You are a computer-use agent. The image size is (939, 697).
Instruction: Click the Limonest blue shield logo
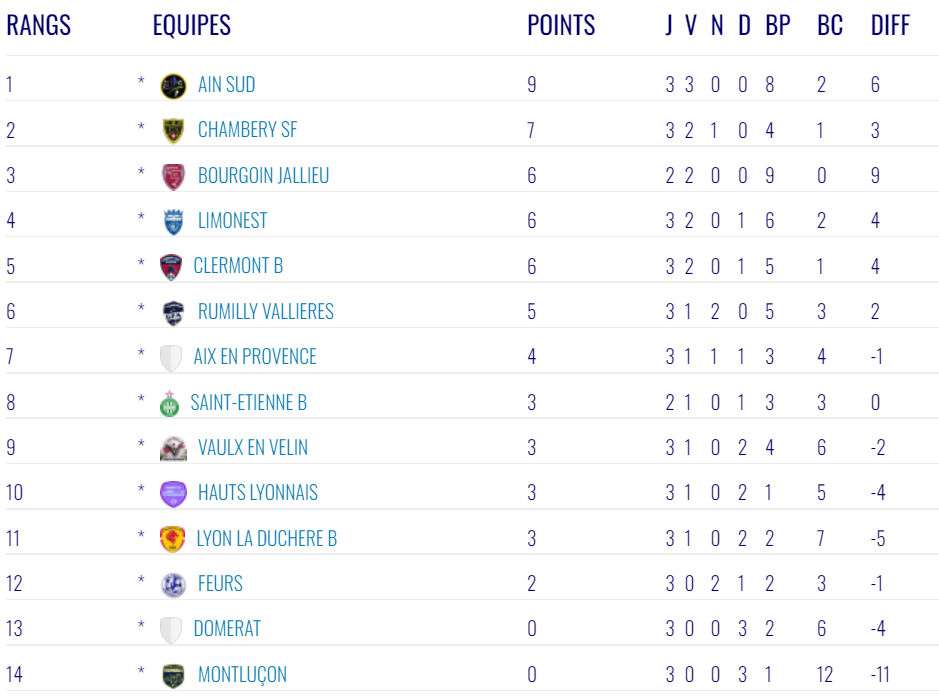point(173,222)
